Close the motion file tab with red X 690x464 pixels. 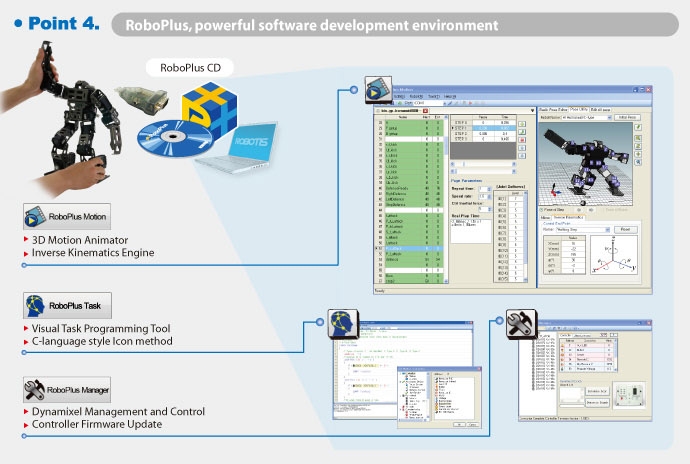425,110
